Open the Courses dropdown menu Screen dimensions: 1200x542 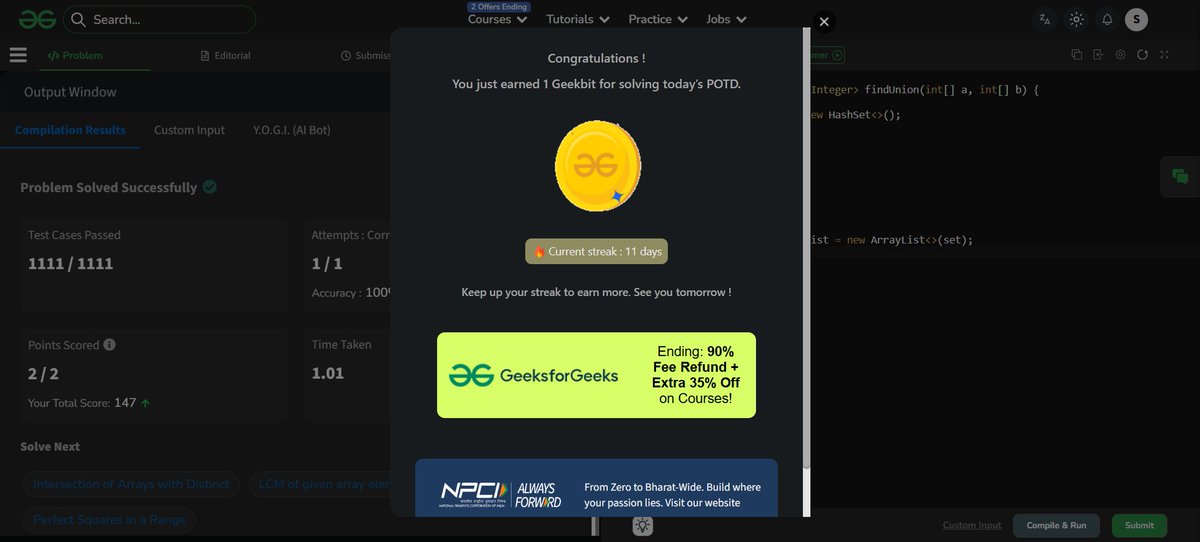497,19
